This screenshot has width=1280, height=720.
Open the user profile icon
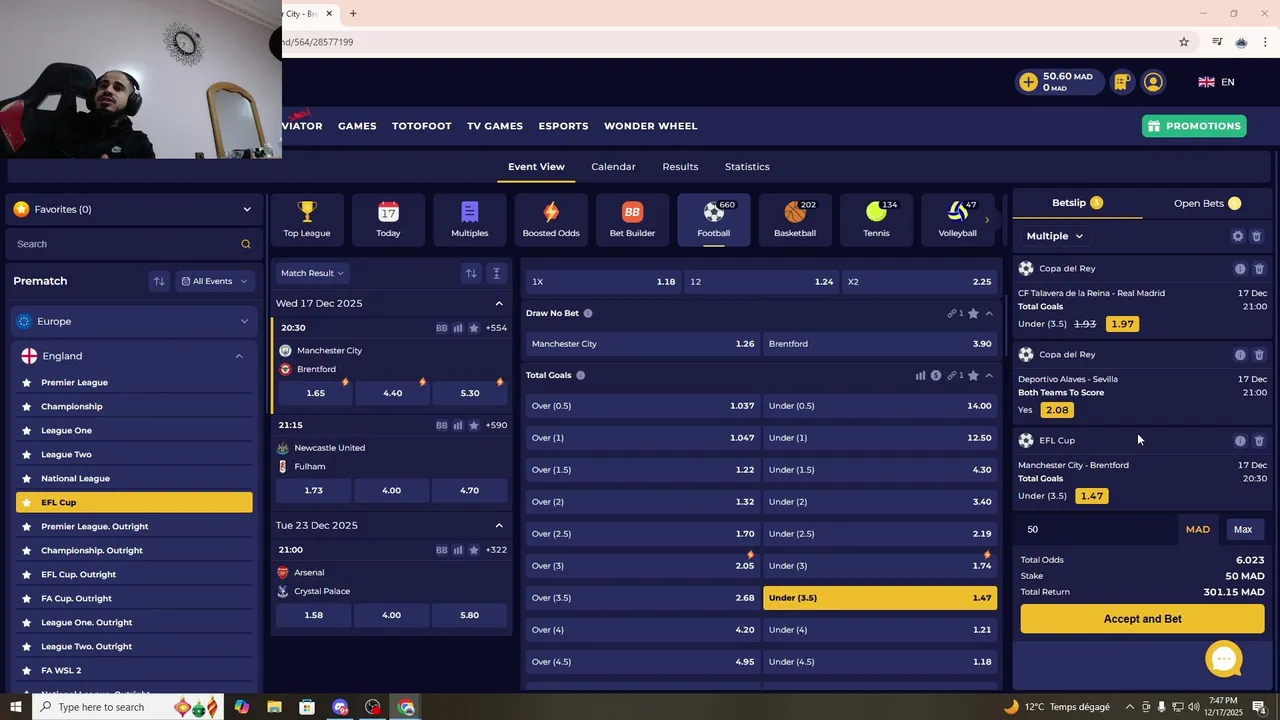(x=1153, y=82)
